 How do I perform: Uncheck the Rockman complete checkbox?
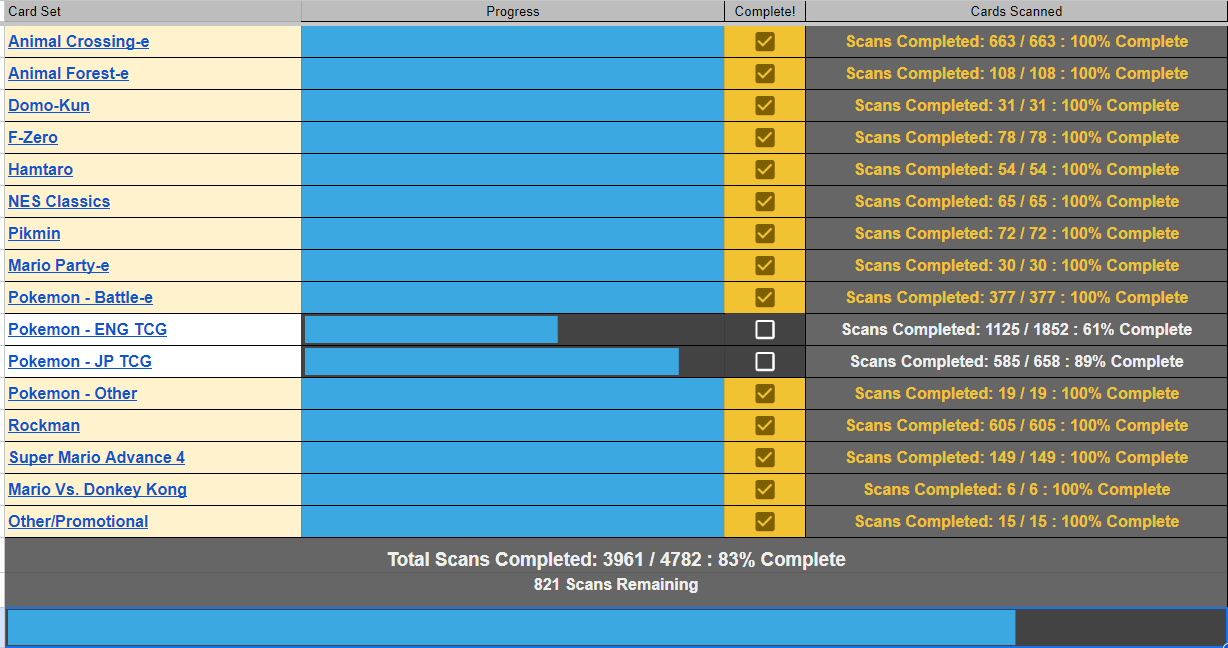[x=765, y=425]
